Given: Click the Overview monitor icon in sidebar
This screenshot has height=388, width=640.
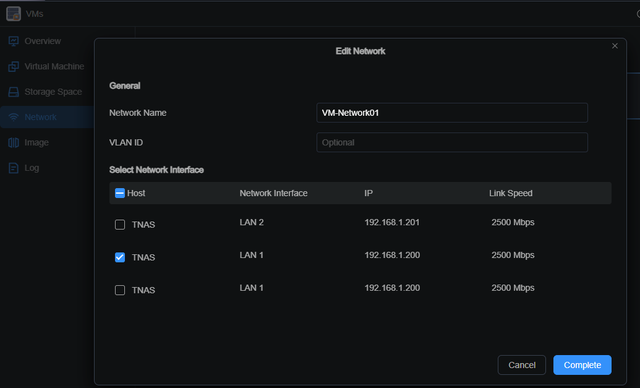Looking at the screenshot, I should click(x=13, y=41).
